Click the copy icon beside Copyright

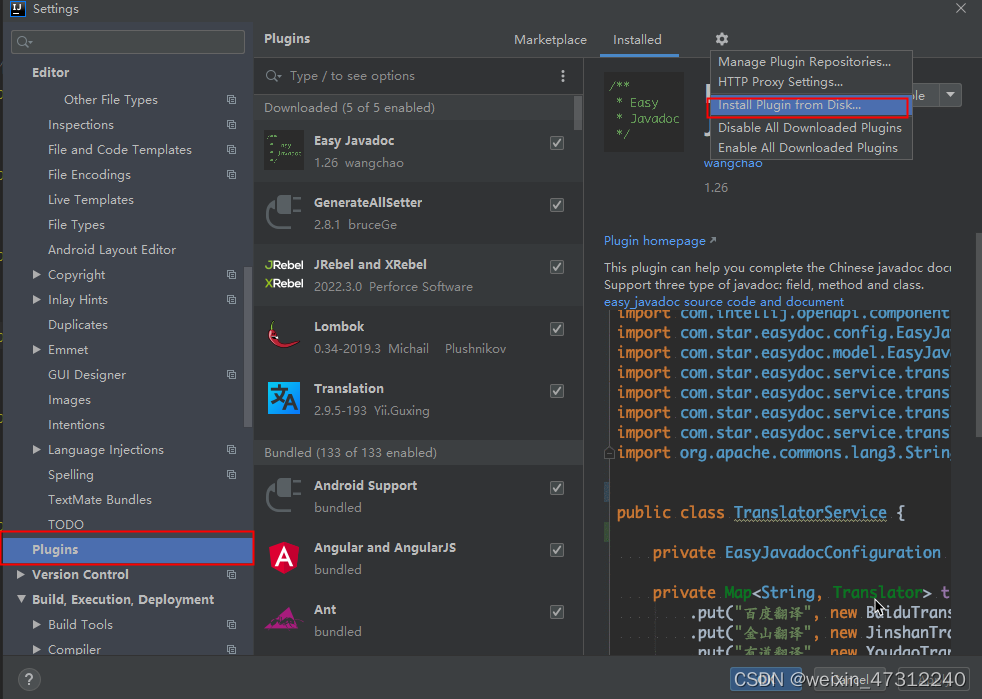[232, 274]
